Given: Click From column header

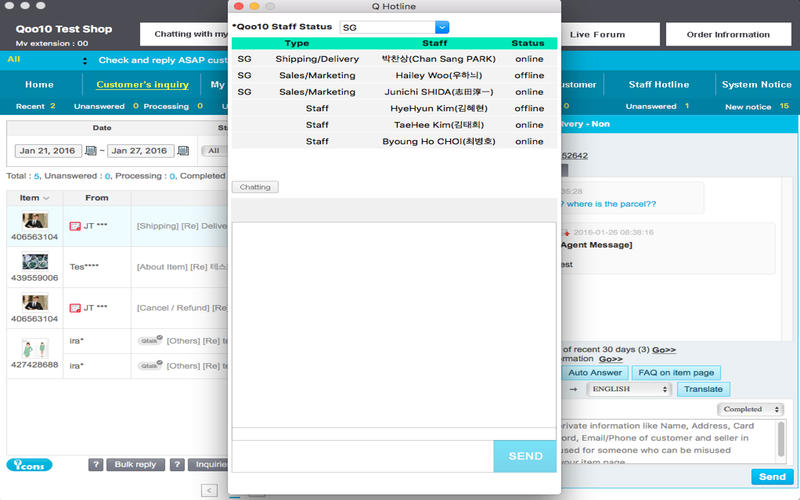Looking at the screenshot, I should pyautogui.click(x=97, y=198).
